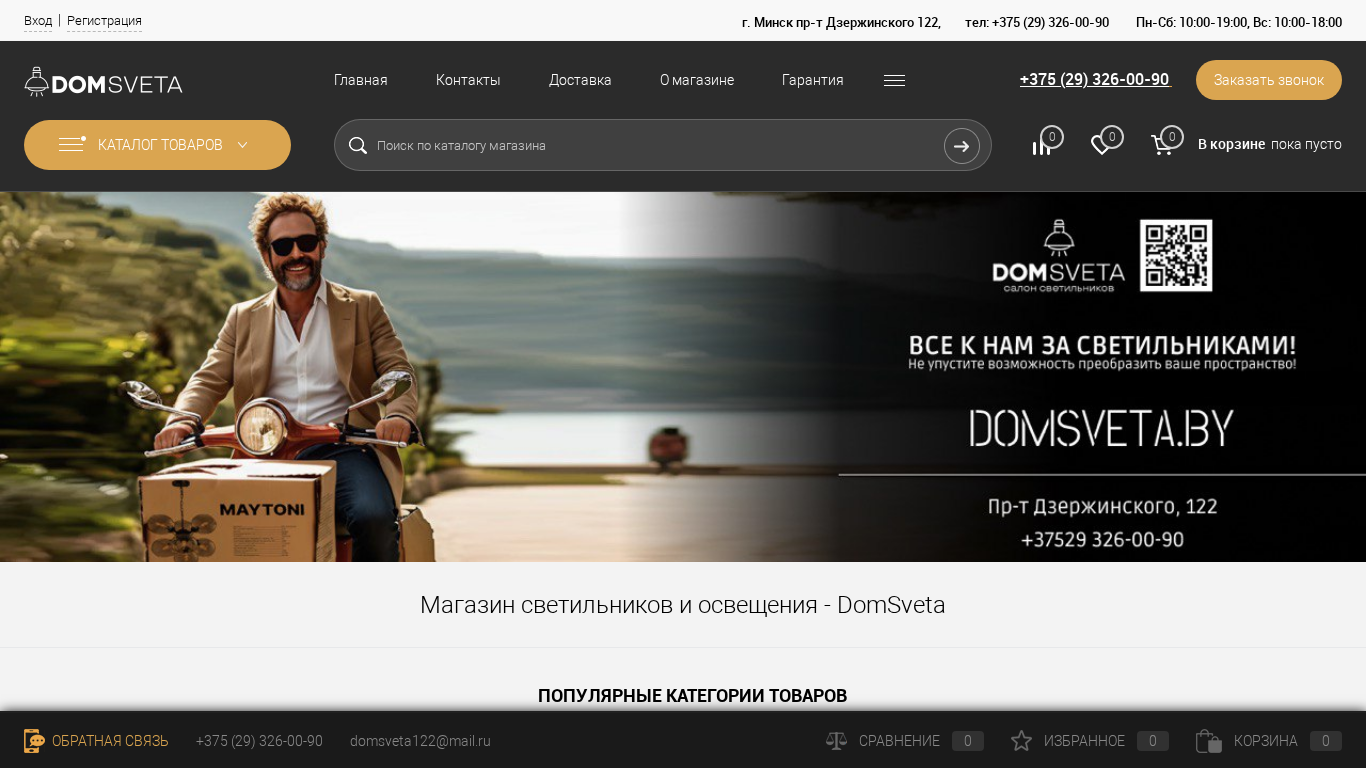Click the top bar 'тел: +375 (29) 326-00-90' text
Screen dimensions: 1366x768
(x=1037, y=22)
